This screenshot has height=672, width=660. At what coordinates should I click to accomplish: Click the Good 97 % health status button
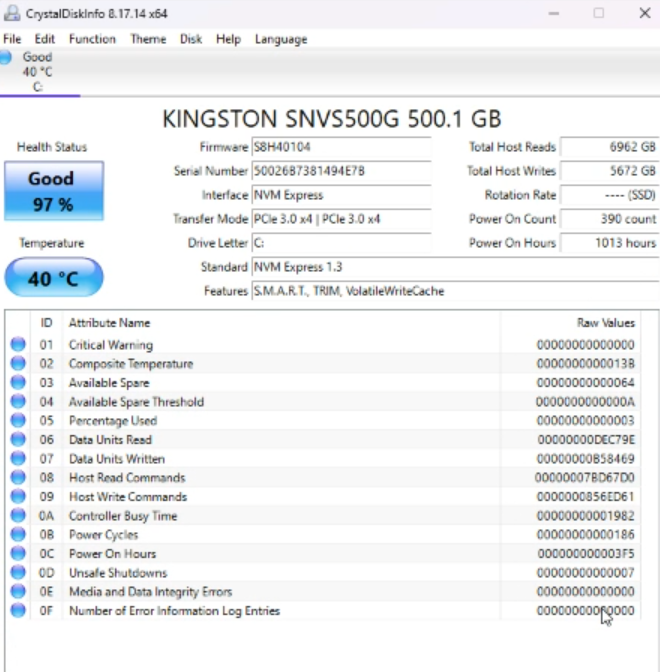[54, 191]
